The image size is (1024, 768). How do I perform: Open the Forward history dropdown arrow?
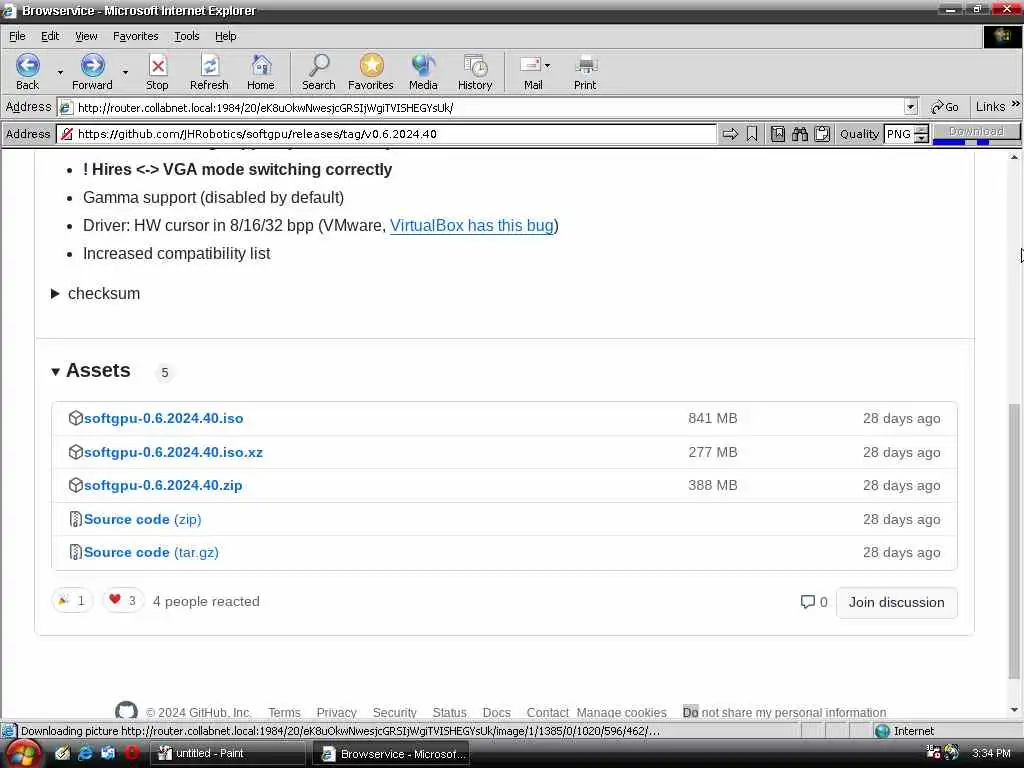[125, 72]
